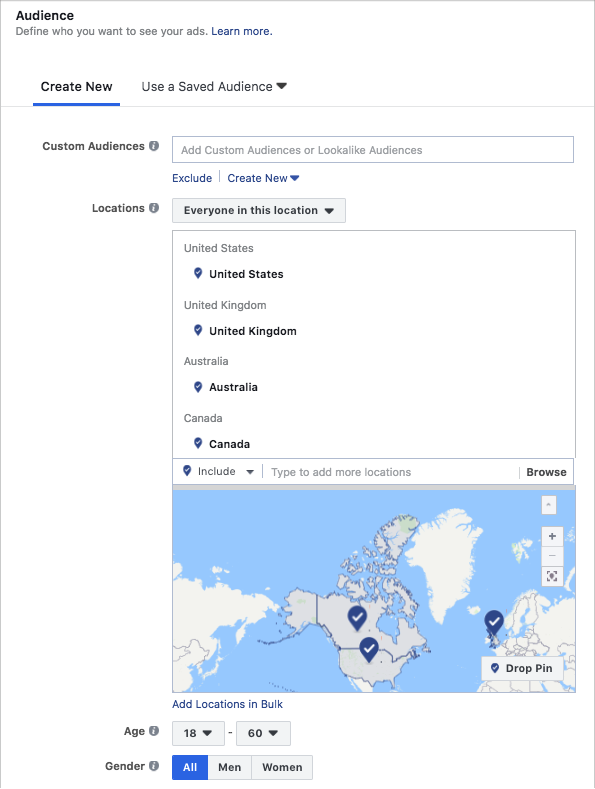Click the map fullscreen focus icon
Screen dimensions: 595x789
pos(552,576)
